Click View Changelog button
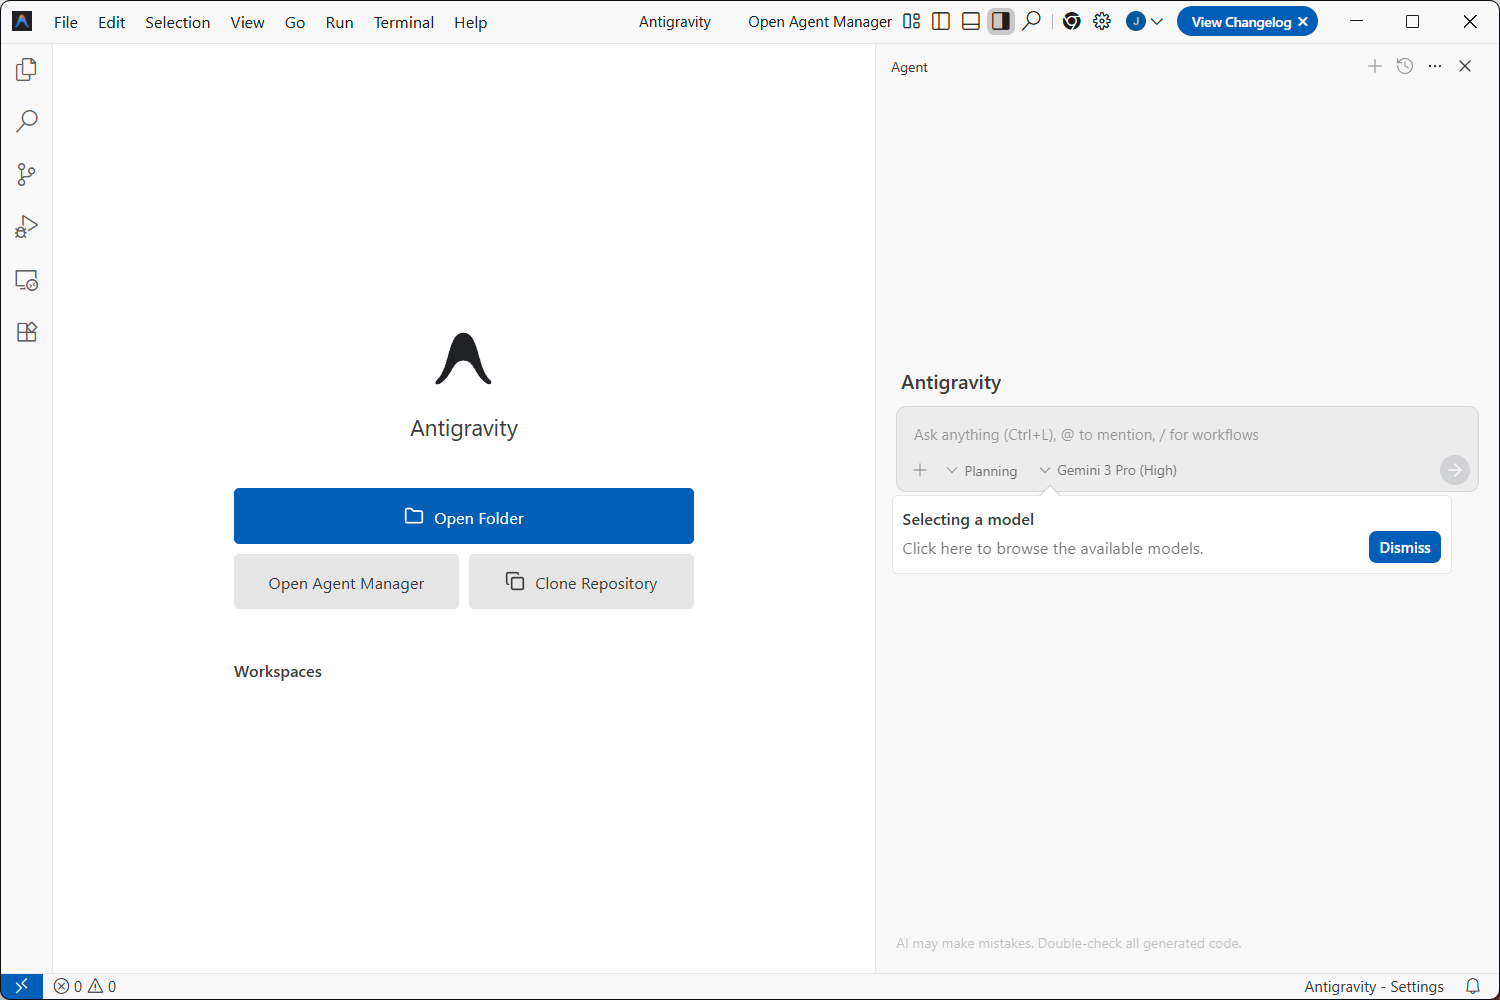The image size is (1500, 1000). pos(1241,22)
